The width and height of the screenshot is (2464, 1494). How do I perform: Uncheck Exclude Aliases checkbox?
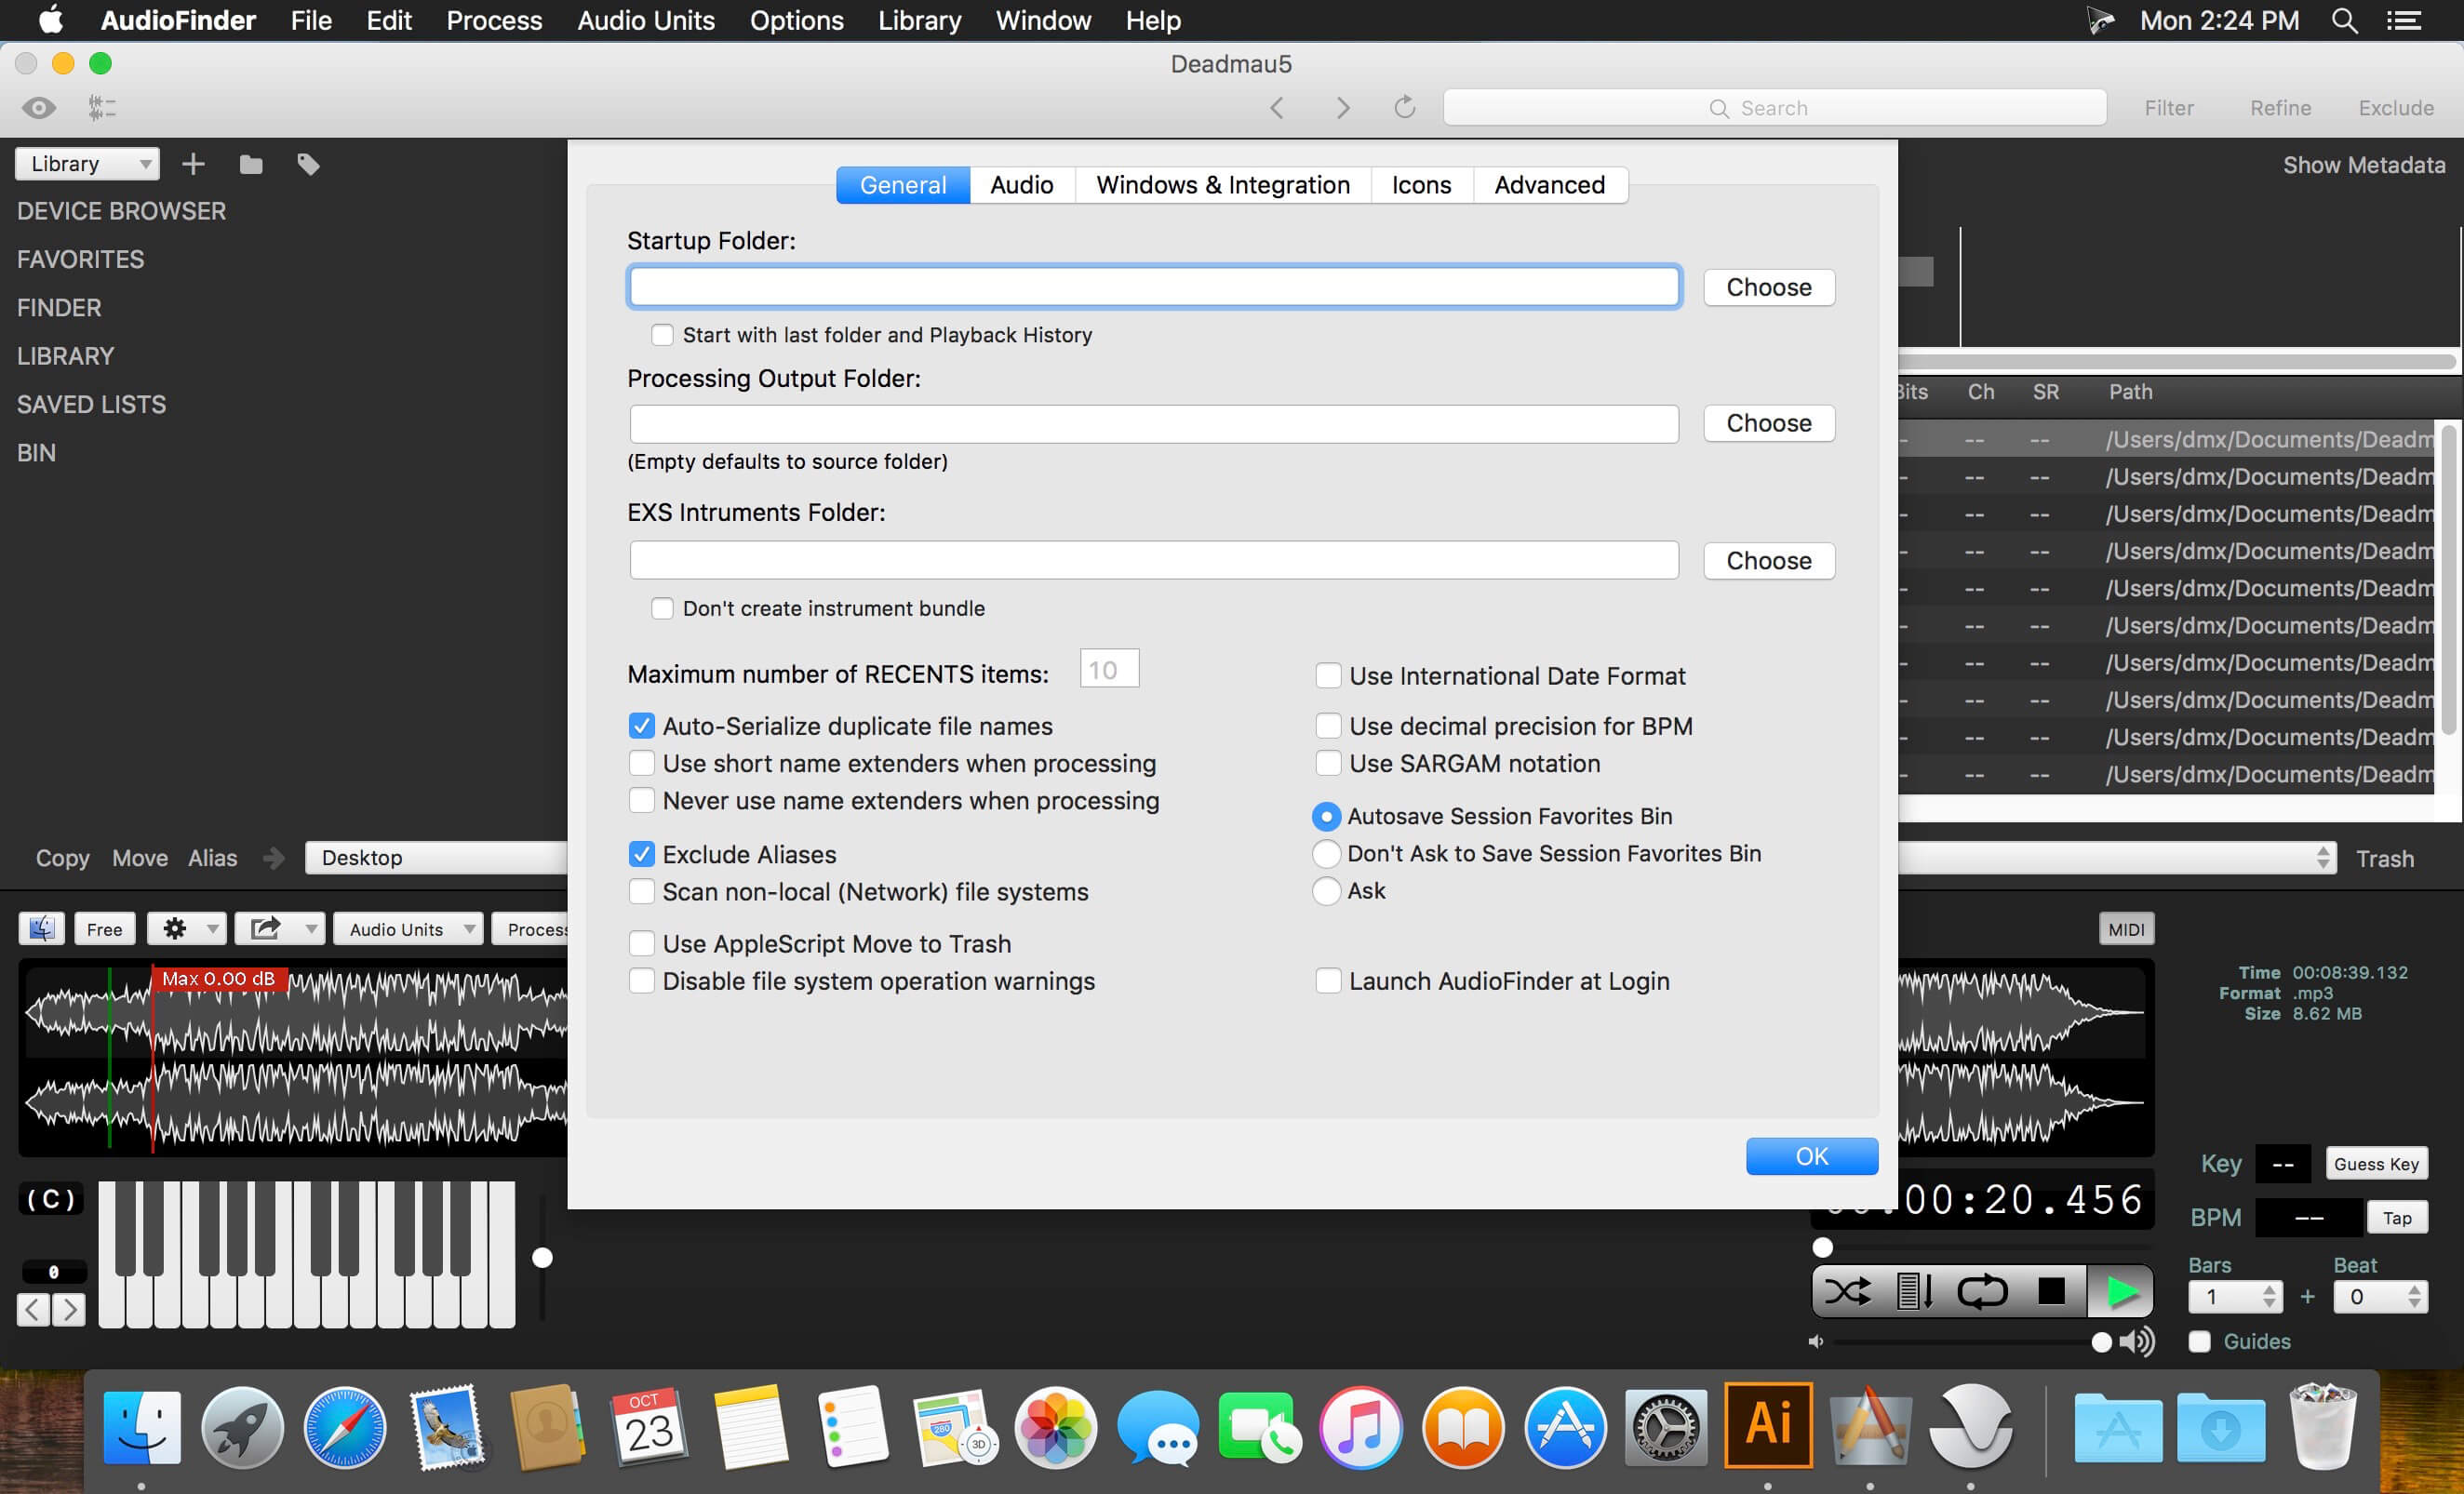[x=642, y=855]
